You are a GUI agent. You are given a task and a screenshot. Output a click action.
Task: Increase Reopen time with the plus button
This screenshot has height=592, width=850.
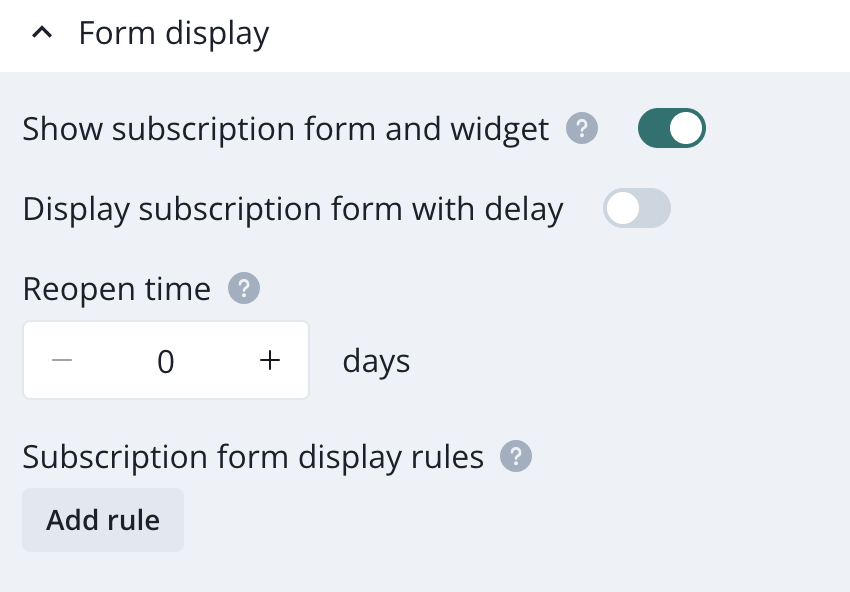point(269,361)
